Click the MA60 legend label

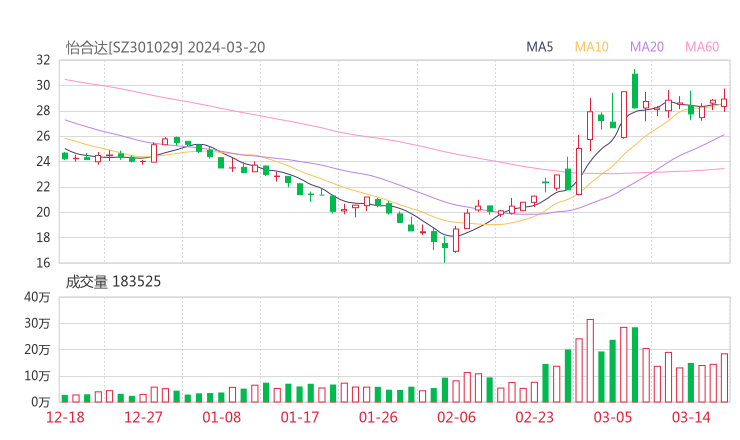coord(702,47)
